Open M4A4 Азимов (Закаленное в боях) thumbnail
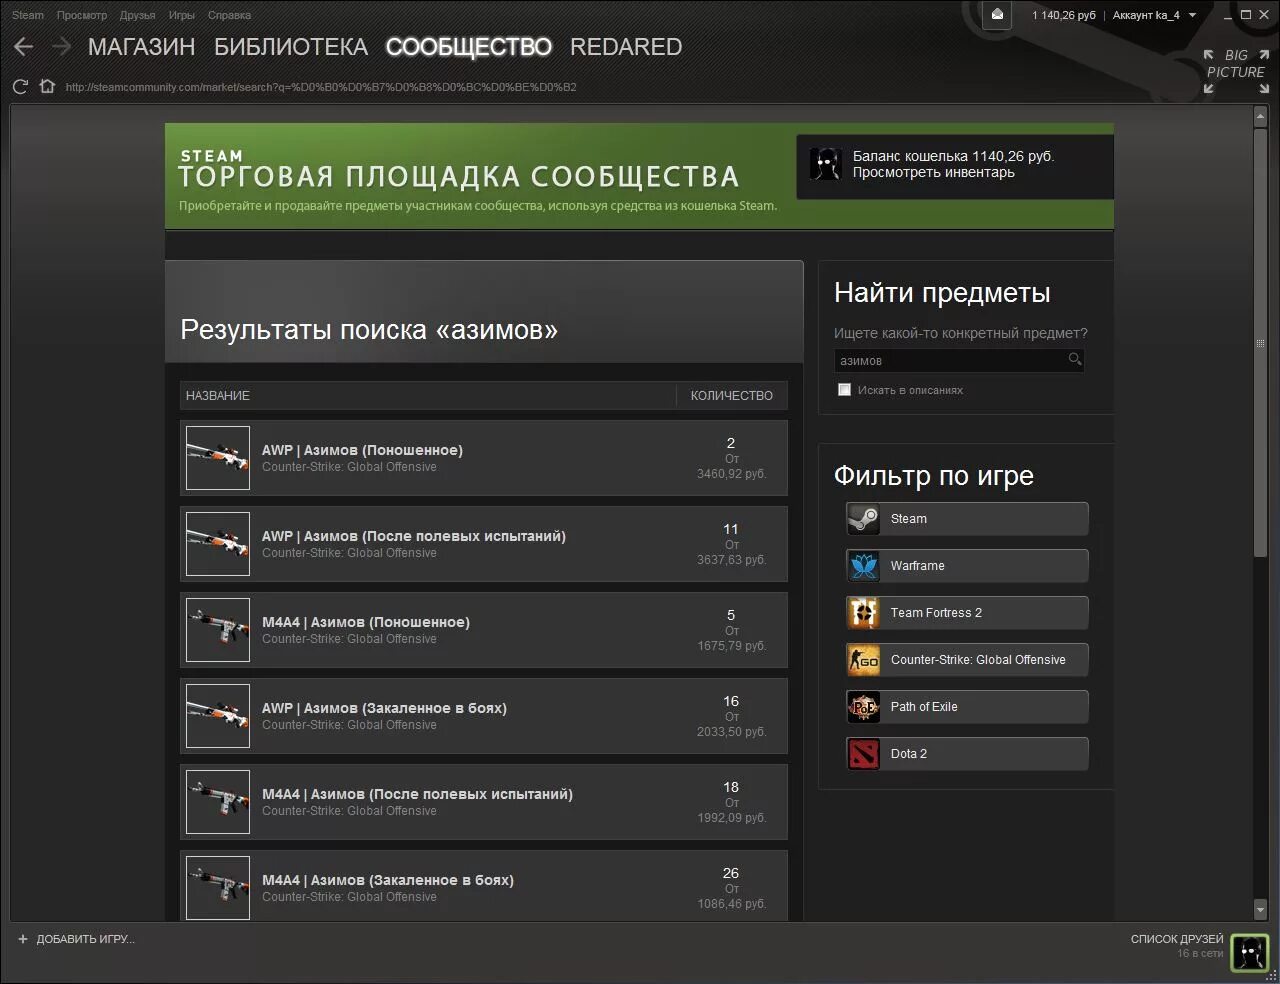This screenshot has height=984, width=1280. 218,888
